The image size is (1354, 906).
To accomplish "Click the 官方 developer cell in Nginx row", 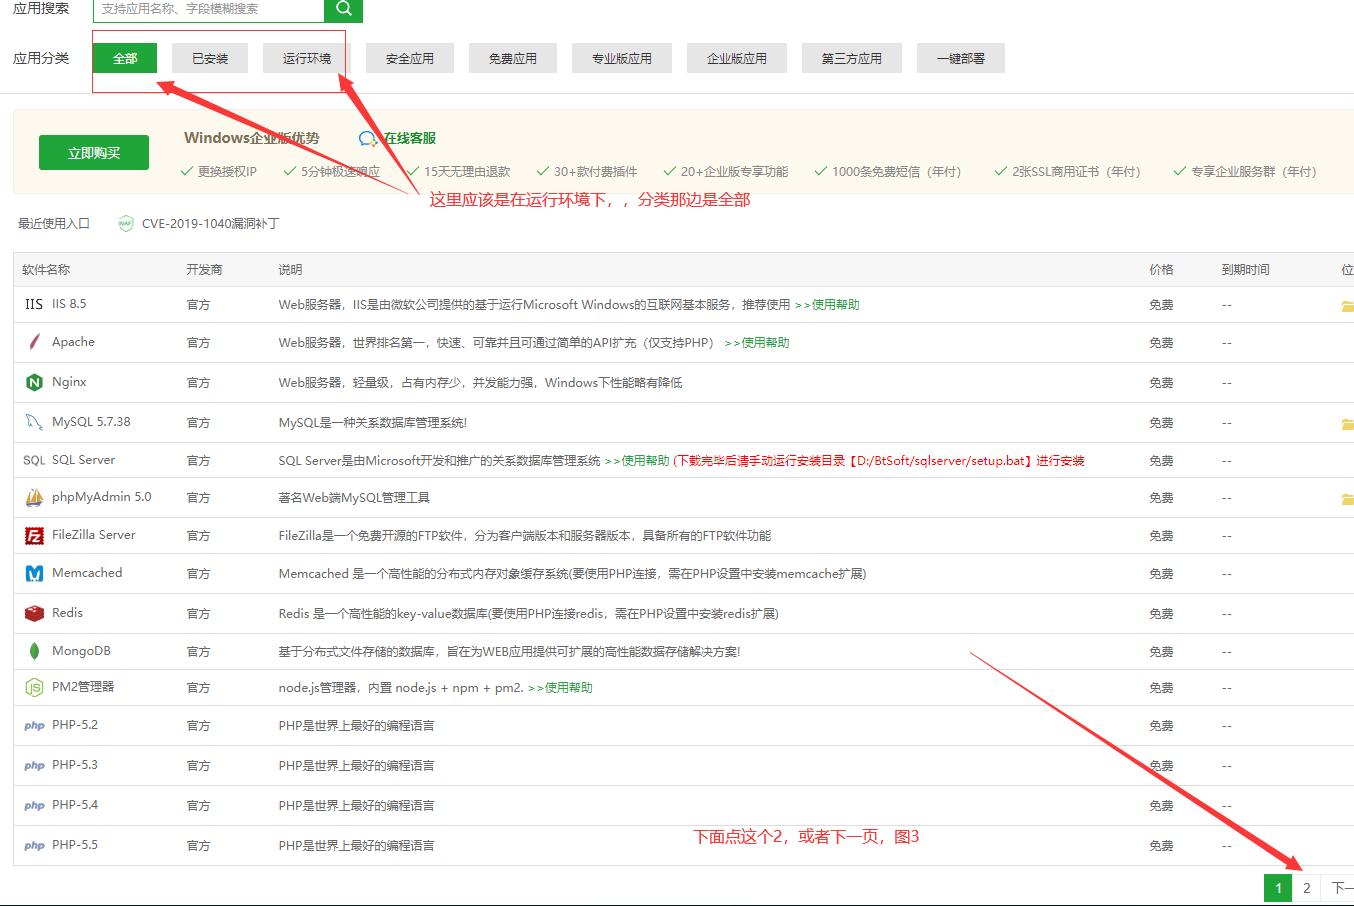I will coord(198,383).
